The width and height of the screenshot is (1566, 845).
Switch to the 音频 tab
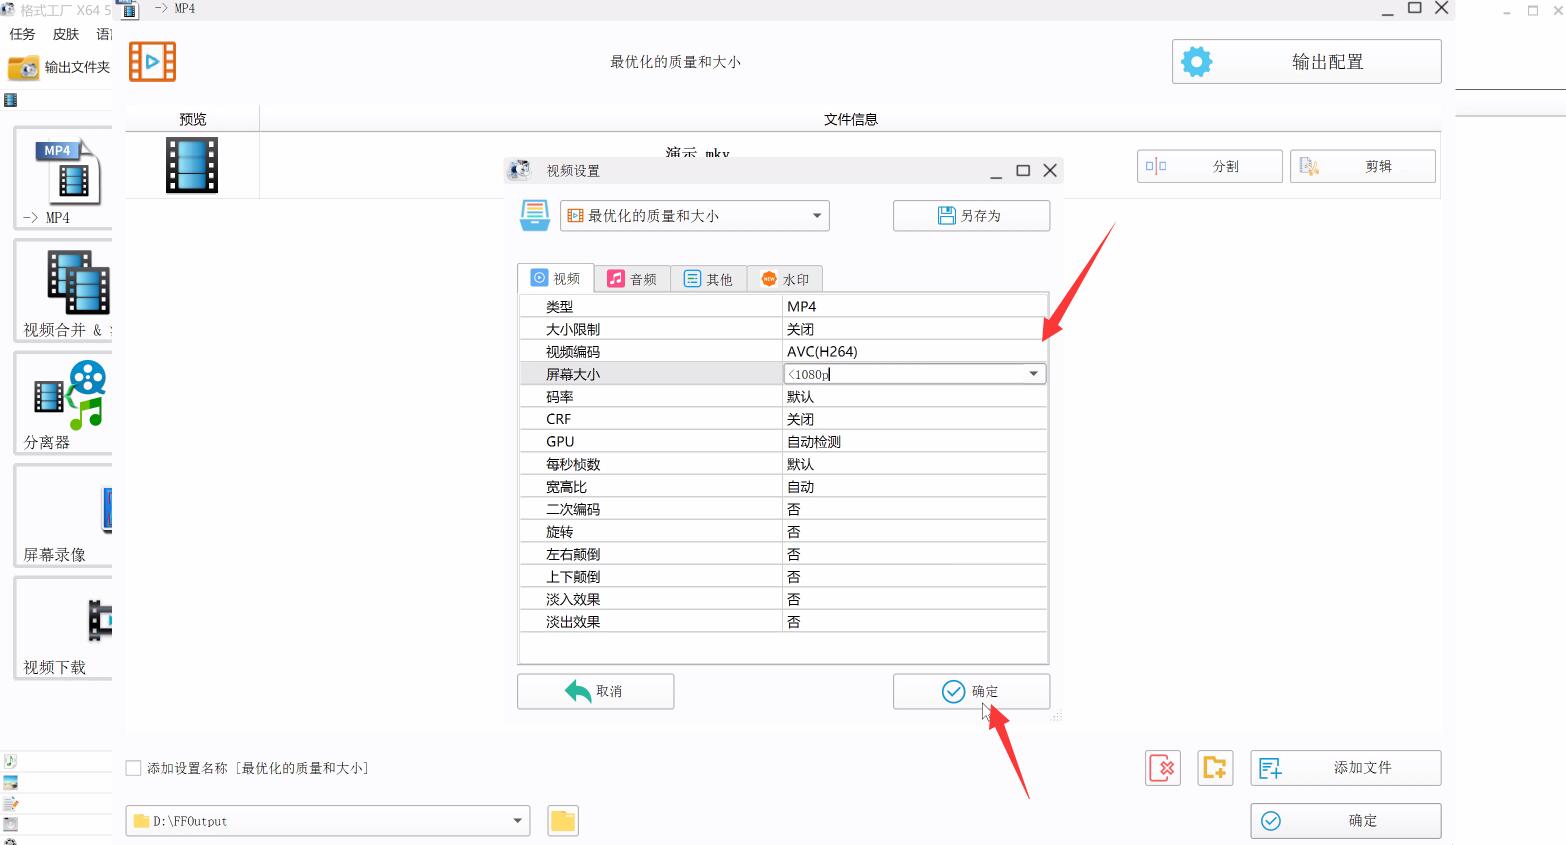632,279
